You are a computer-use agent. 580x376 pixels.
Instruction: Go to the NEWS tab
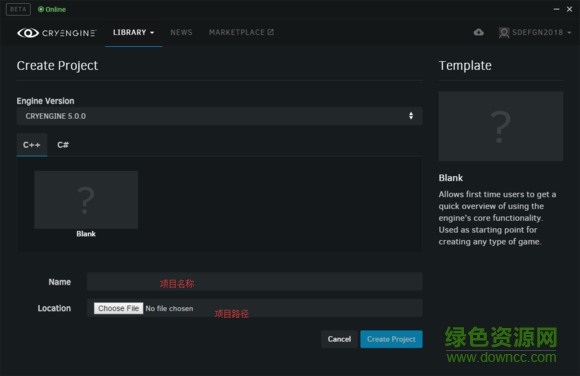point(181,33)
